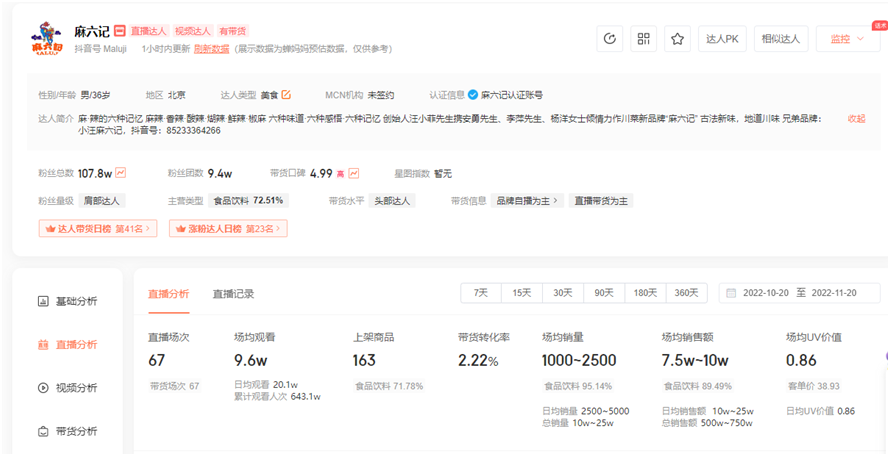Screen dimensions: 890x456
Task: Collapse the bio with 收起
Action: (857, 119)
